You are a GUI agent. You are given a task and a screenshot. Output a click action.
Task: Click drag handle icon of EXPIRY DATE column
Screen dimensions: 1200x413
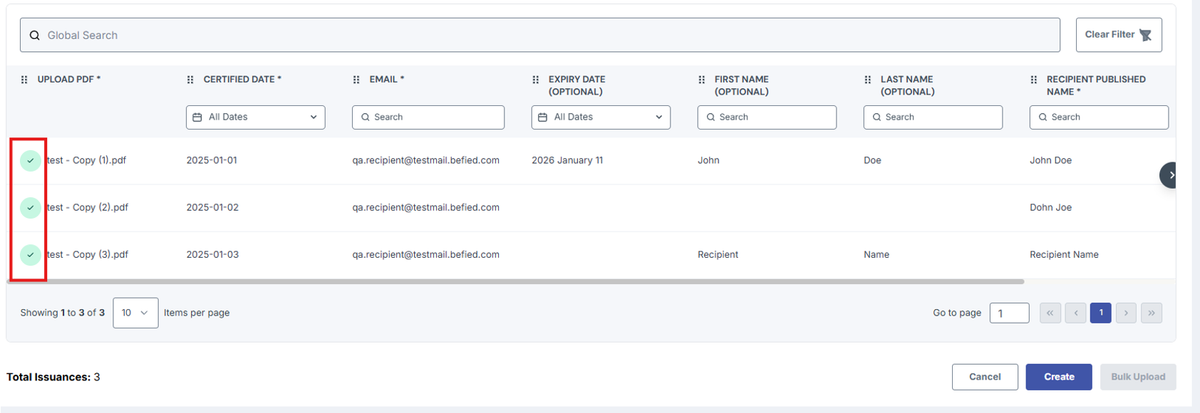[537, 79]
